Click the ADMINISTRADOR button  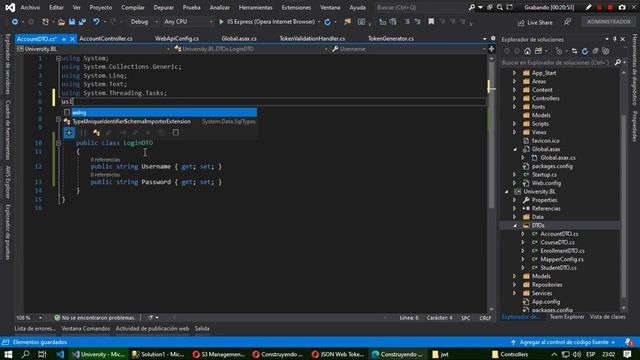coord(609,22)
